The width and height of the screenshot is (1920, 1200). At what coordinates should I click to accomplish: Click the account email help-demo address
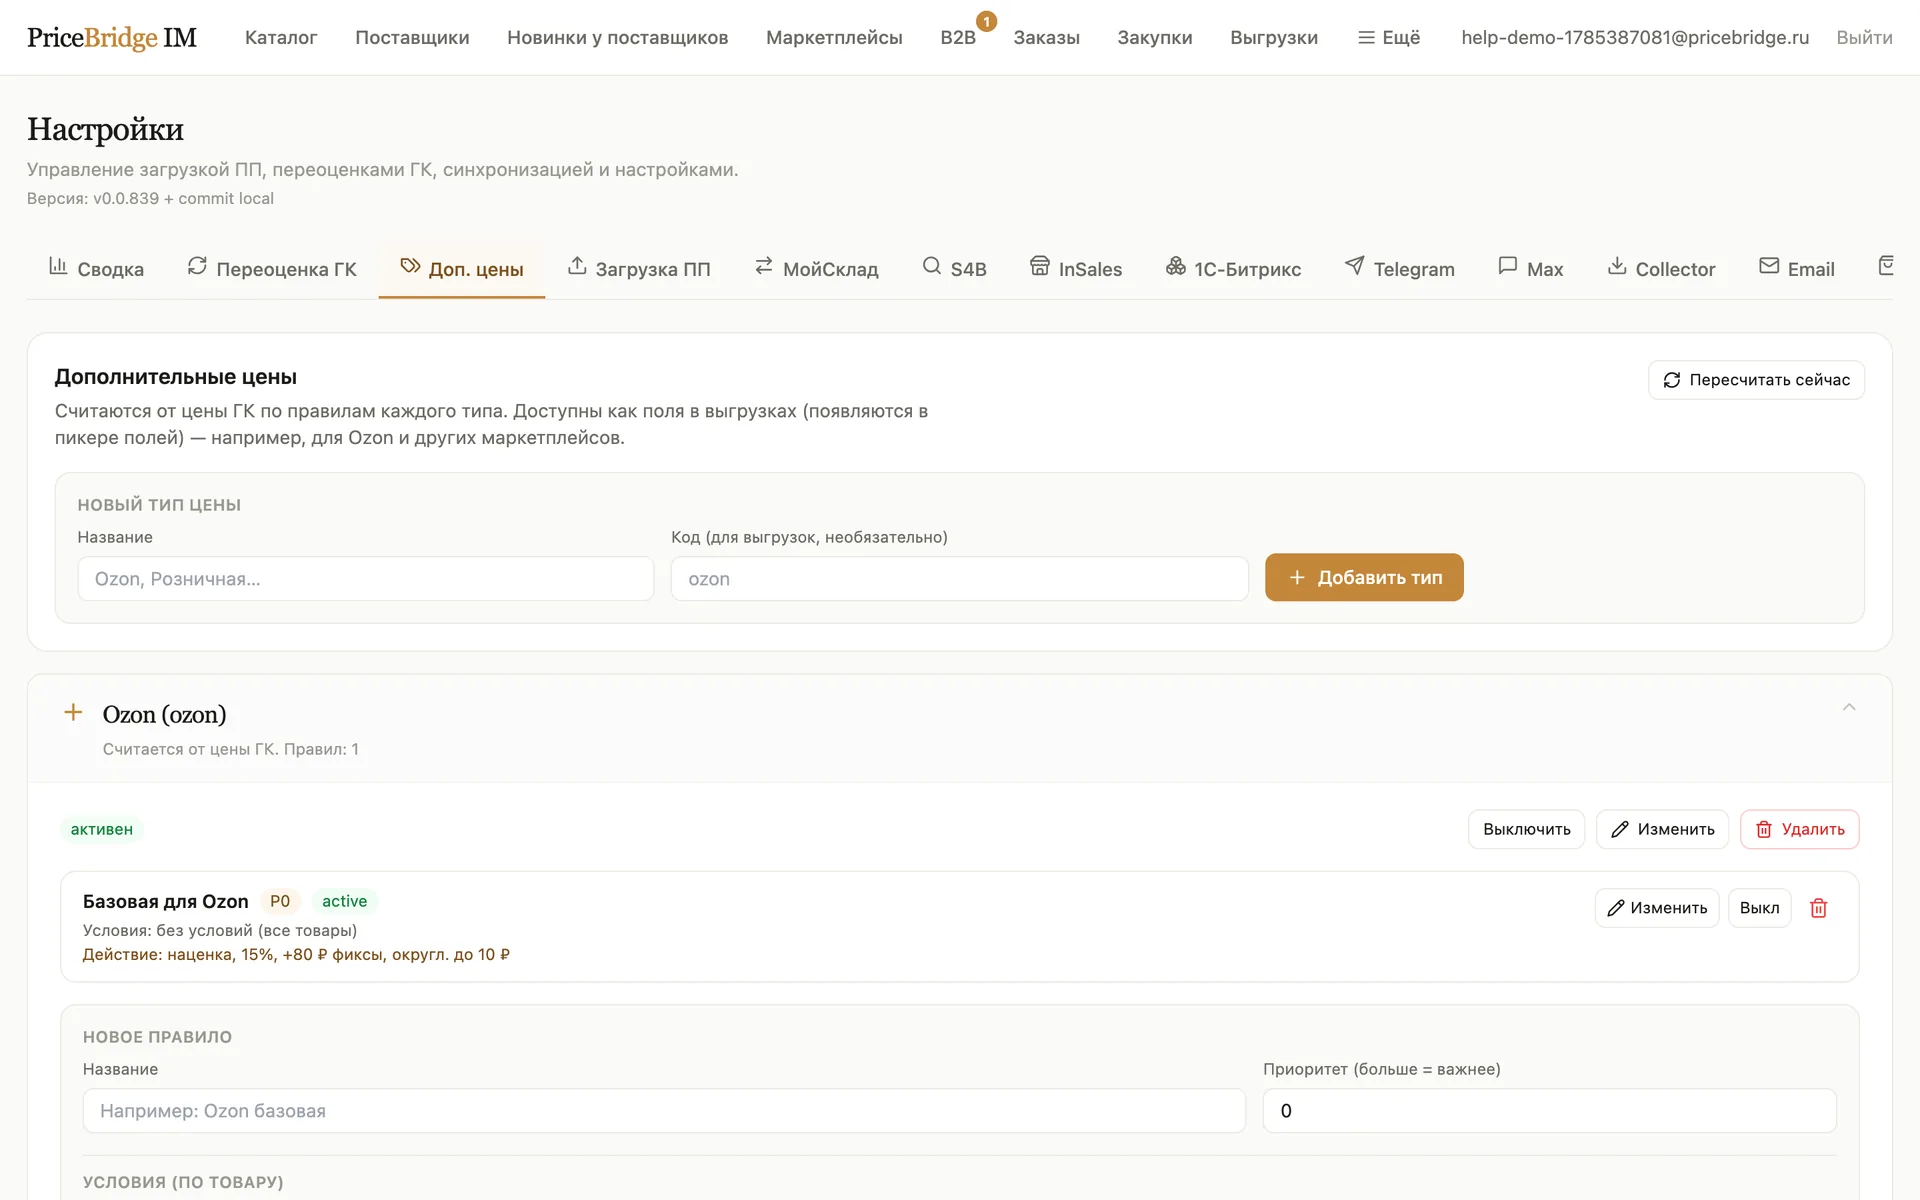pos(1635,37)
